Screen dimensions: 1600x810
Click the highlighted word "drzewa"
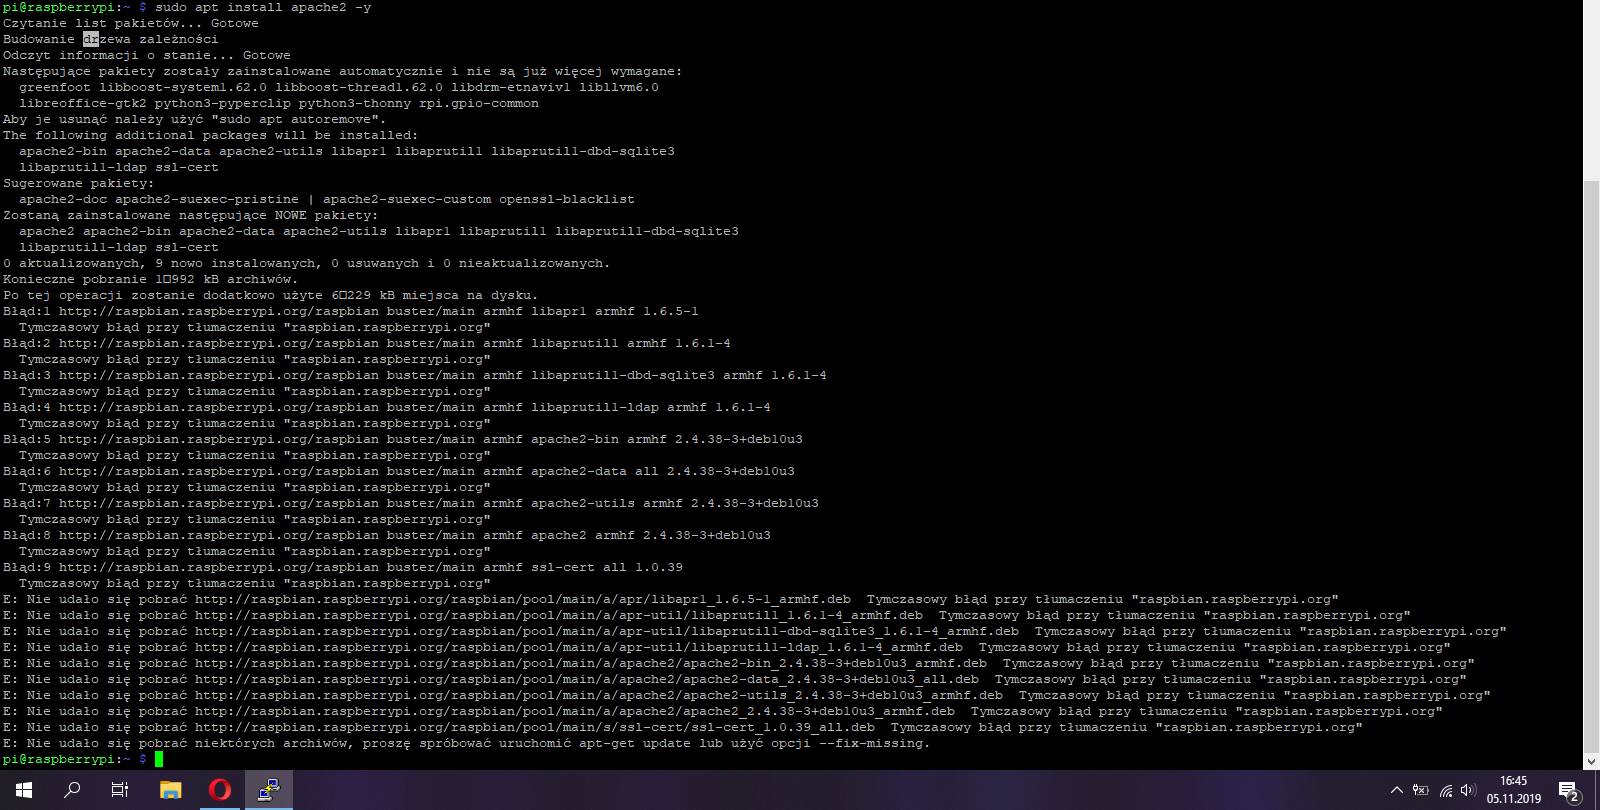point(107,39)
